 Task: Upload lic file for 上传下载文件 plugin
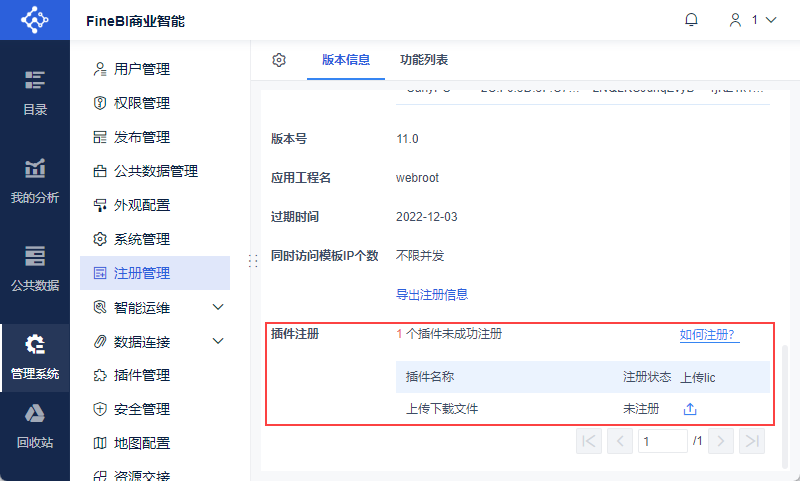coord(690,409)
